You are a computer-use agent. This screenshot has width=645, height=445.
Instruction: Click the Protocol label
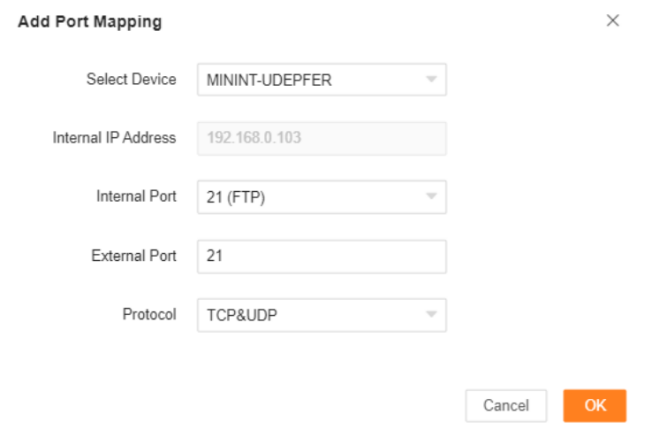151,315
